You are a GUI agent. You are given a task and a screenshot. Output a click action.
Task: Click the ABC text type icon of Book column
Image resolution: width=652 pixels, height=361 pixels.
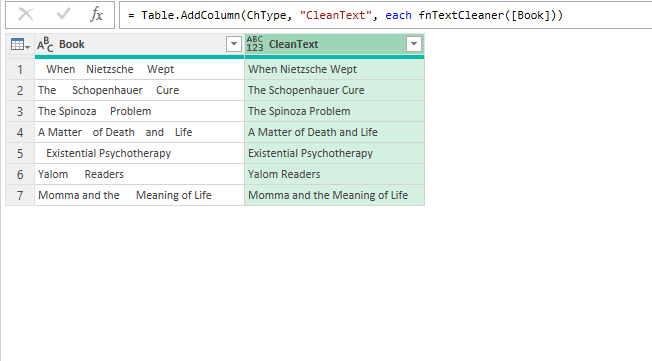(45, 44)
